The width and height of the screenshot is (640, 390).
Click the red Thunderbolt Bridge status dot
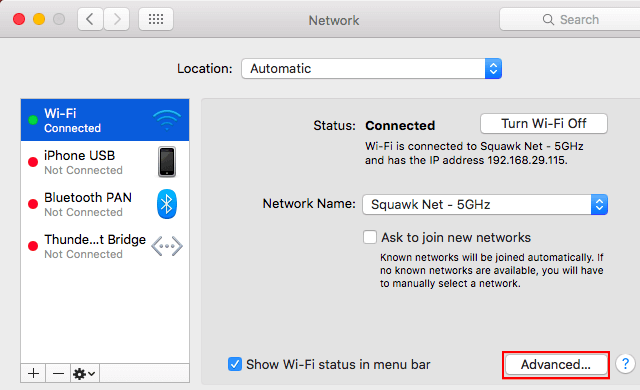(33, 246)
